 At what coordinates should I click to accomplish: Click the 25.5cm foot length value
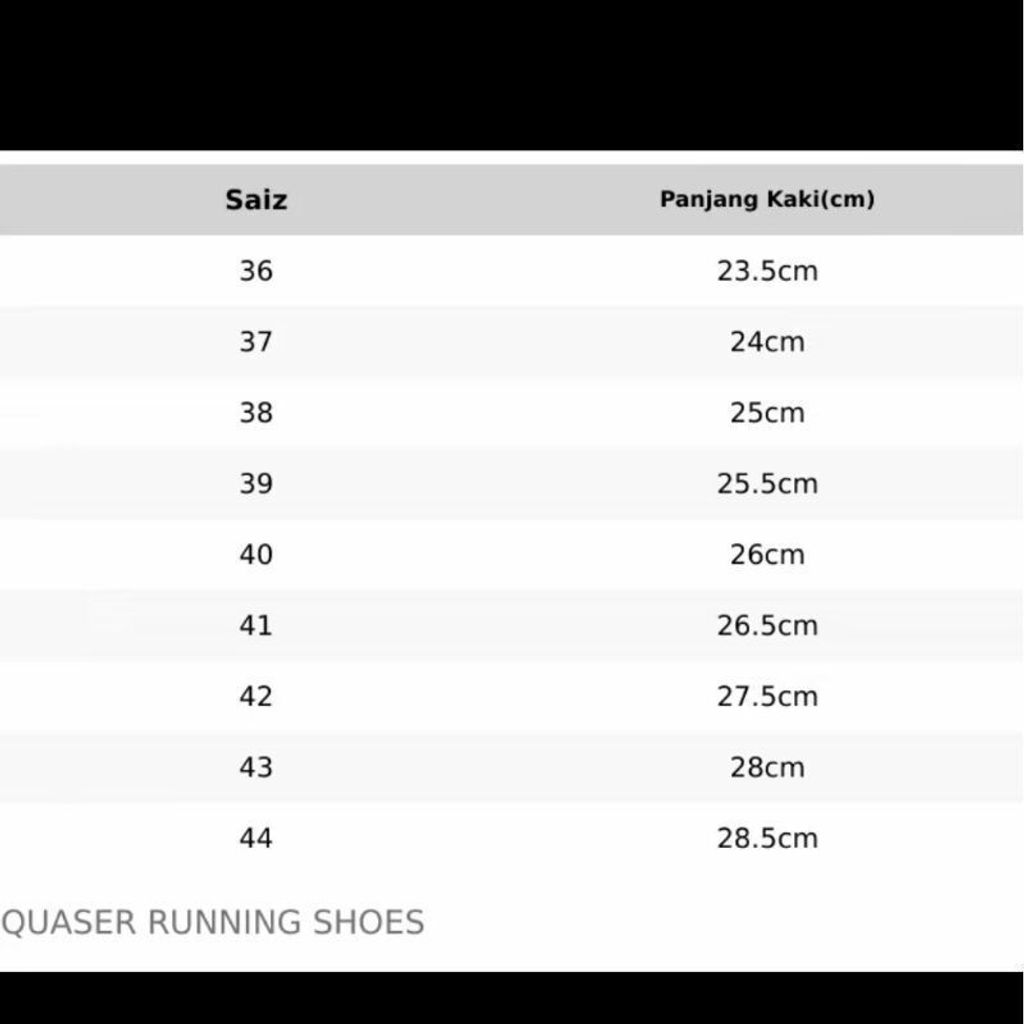(767, 484)
